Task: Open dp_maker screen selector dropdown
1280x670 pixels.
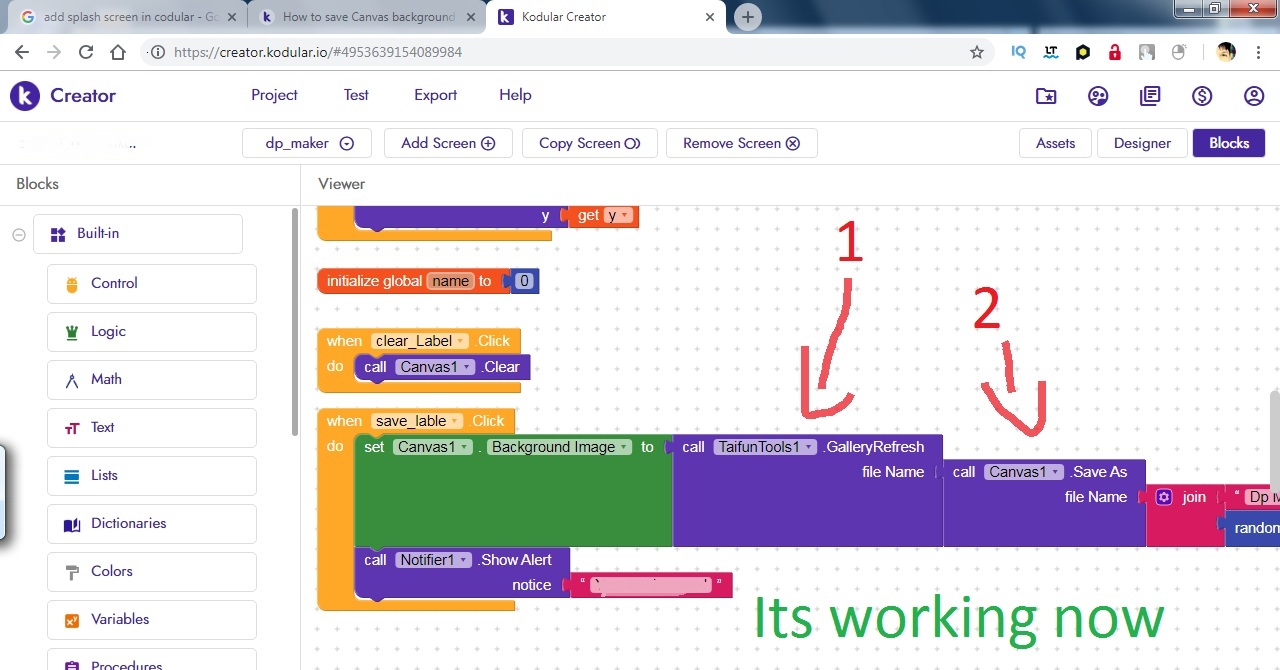Action: (x=307, y=143)
